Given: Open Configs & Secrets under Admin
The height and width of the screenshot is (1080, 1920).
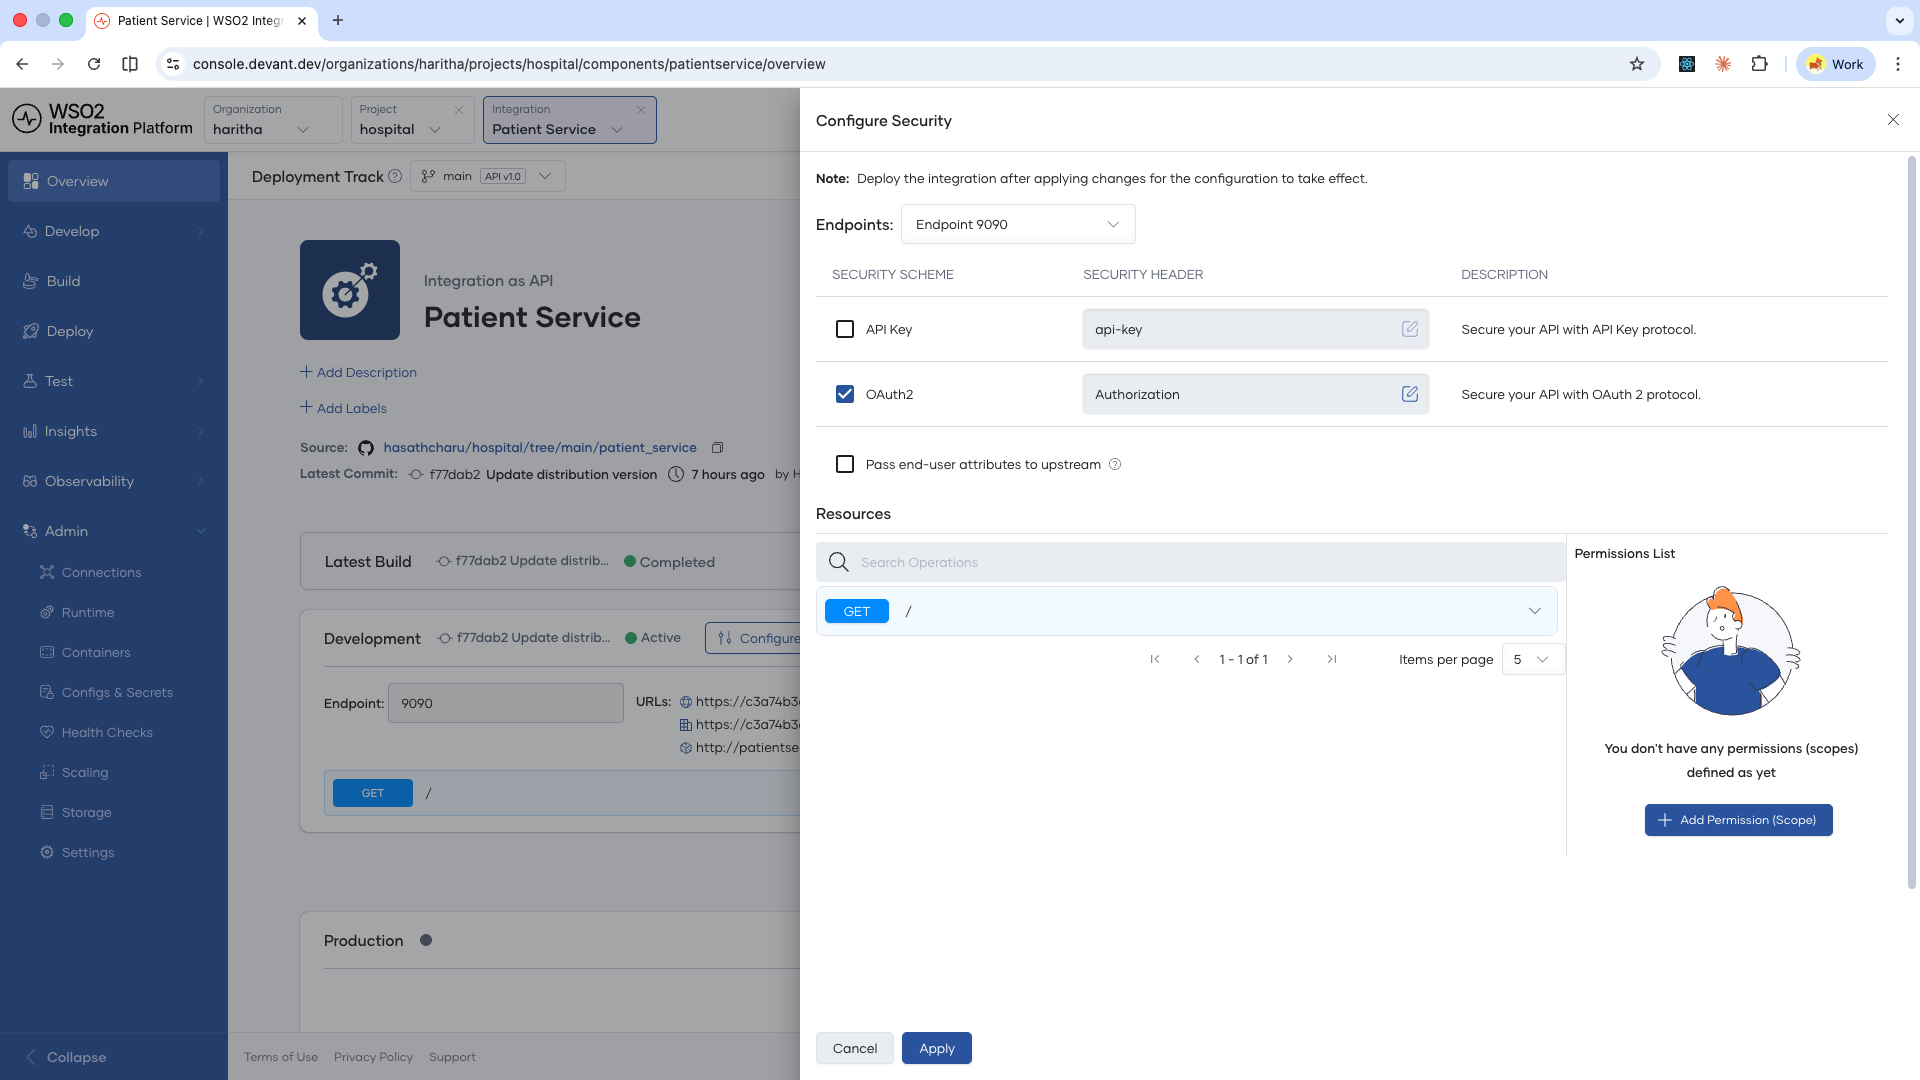Looking at the screenshot, I should coord(117,692).
